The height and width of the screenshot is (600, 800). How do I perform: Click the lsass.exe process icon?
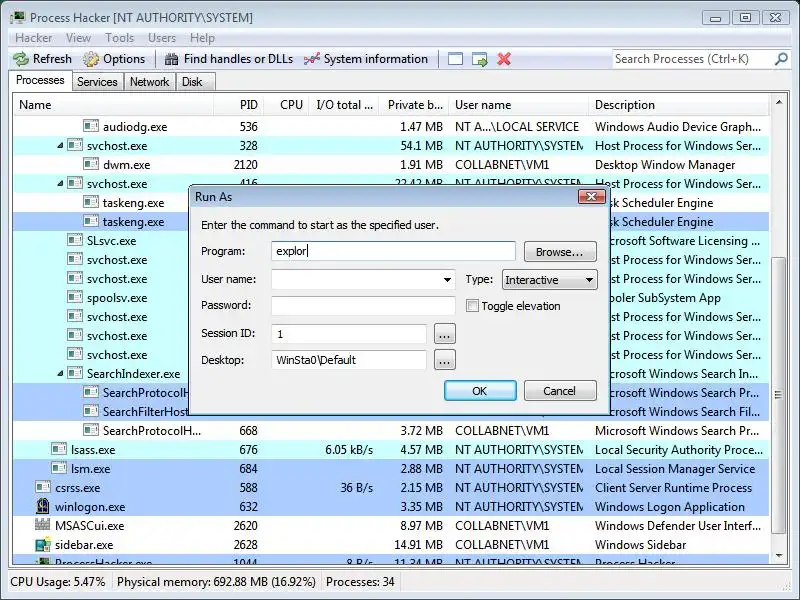tap(59, 449)
